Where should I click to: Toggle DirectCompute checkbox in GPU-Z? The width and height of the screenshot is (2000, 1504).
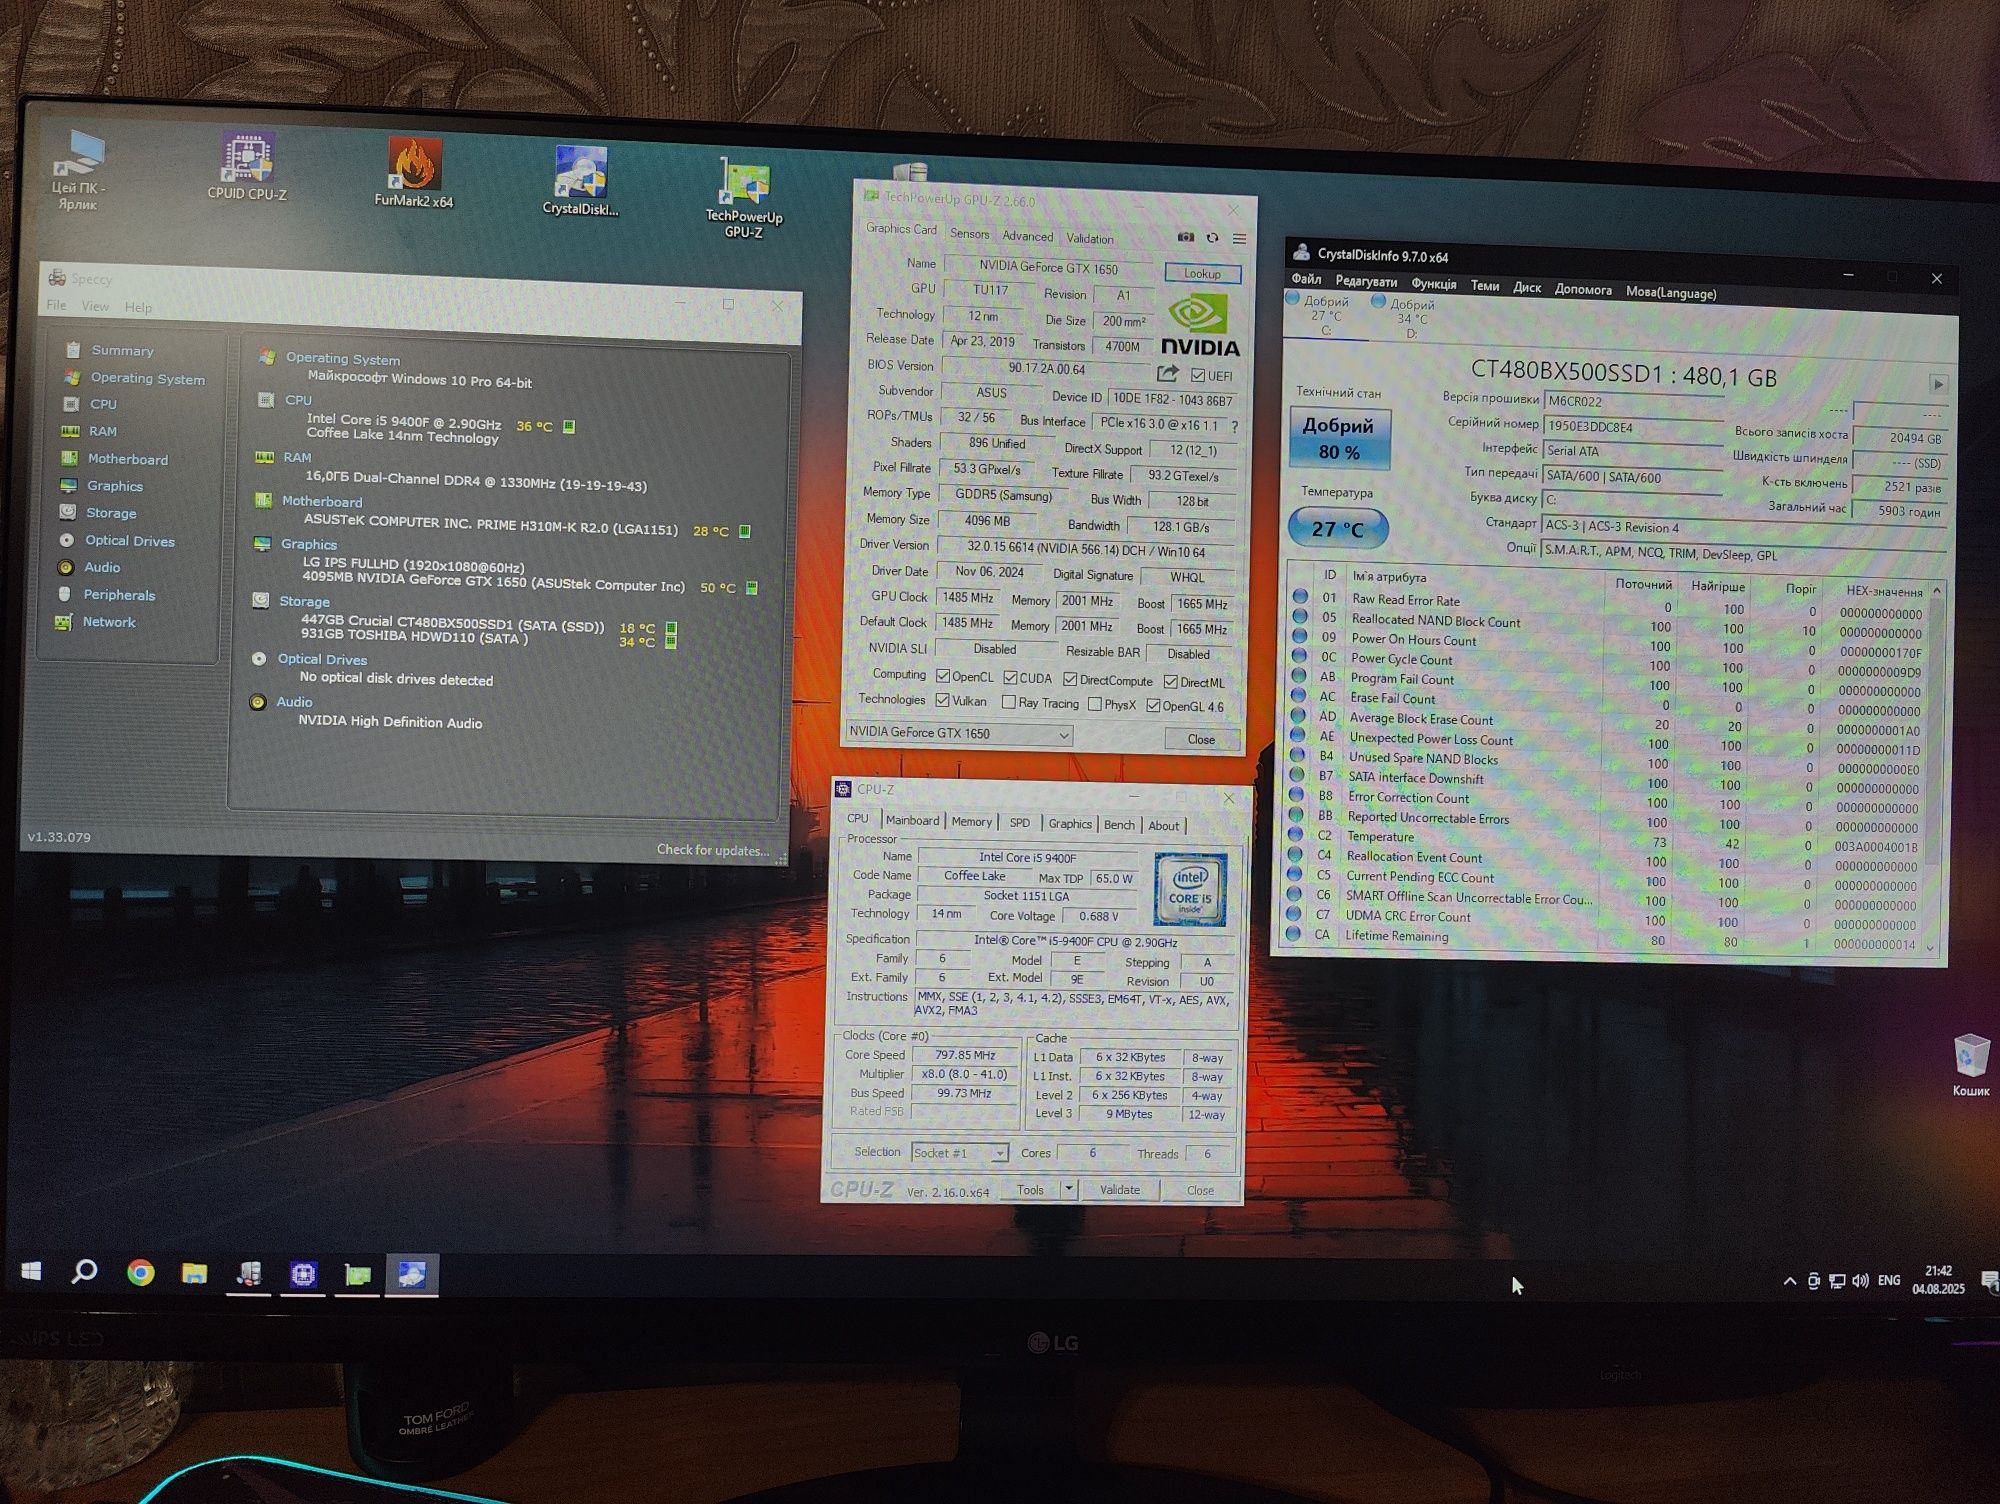tap(1070, 680)
